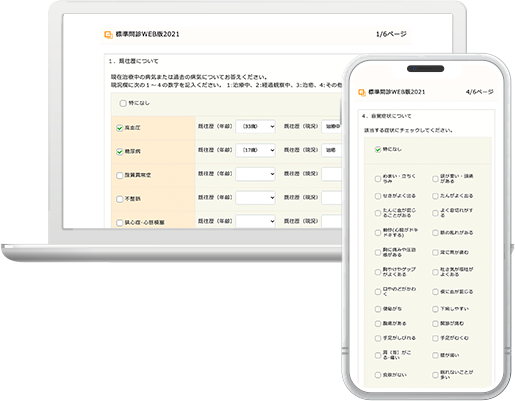Check the 手足がしびれる symptom box
The width and height of the screenshot is (515, 401).
[x=378, y=338]
